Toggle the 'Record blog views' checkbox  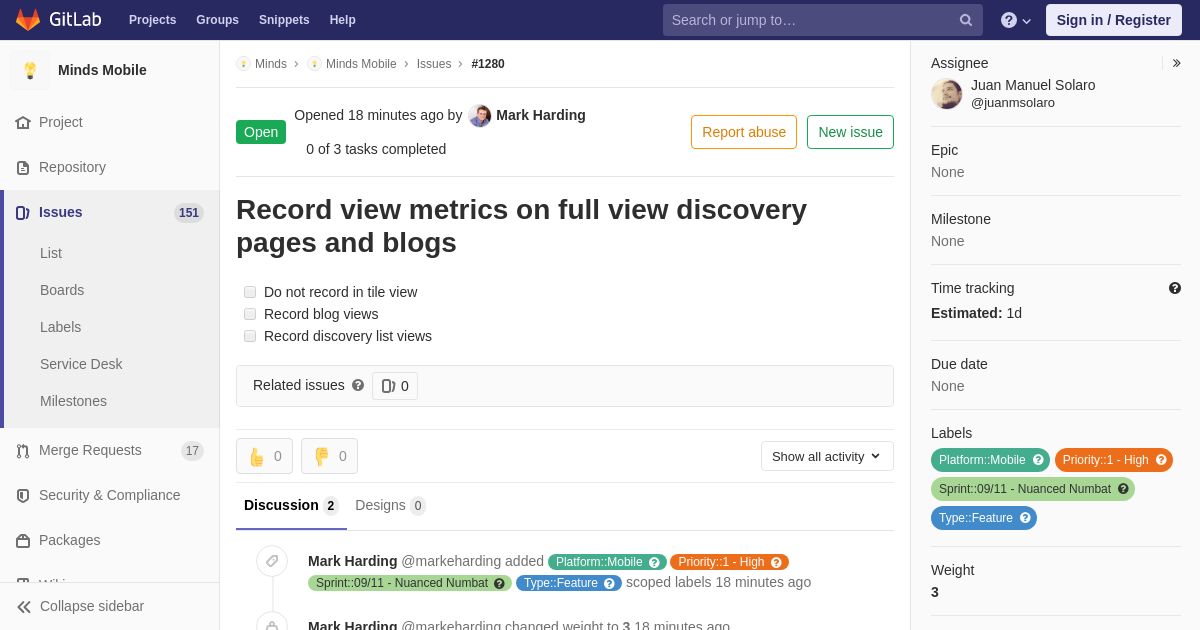pyautogui.click(x=250, y=314)
